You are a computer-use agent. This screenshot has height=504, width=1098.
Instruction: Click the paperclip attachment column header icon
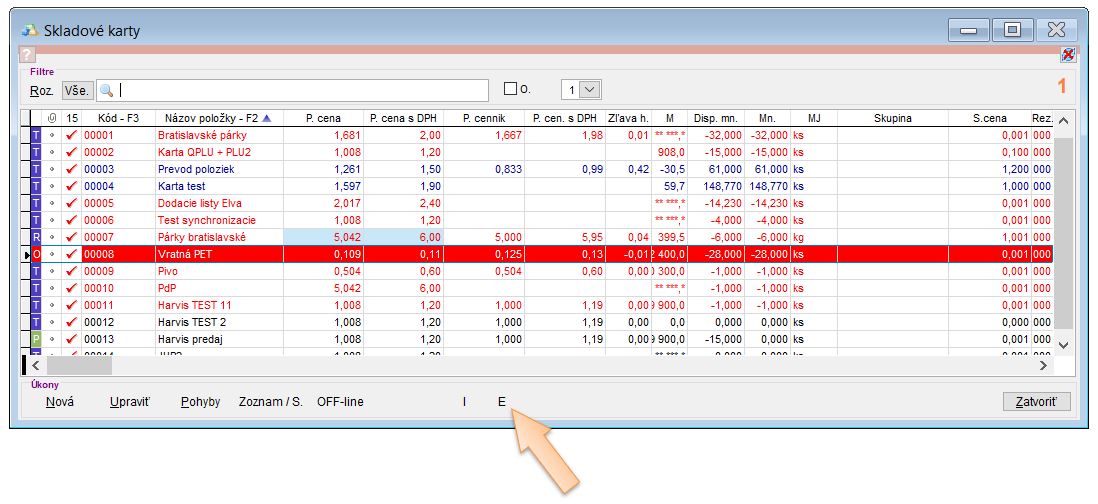coord(52,118)
